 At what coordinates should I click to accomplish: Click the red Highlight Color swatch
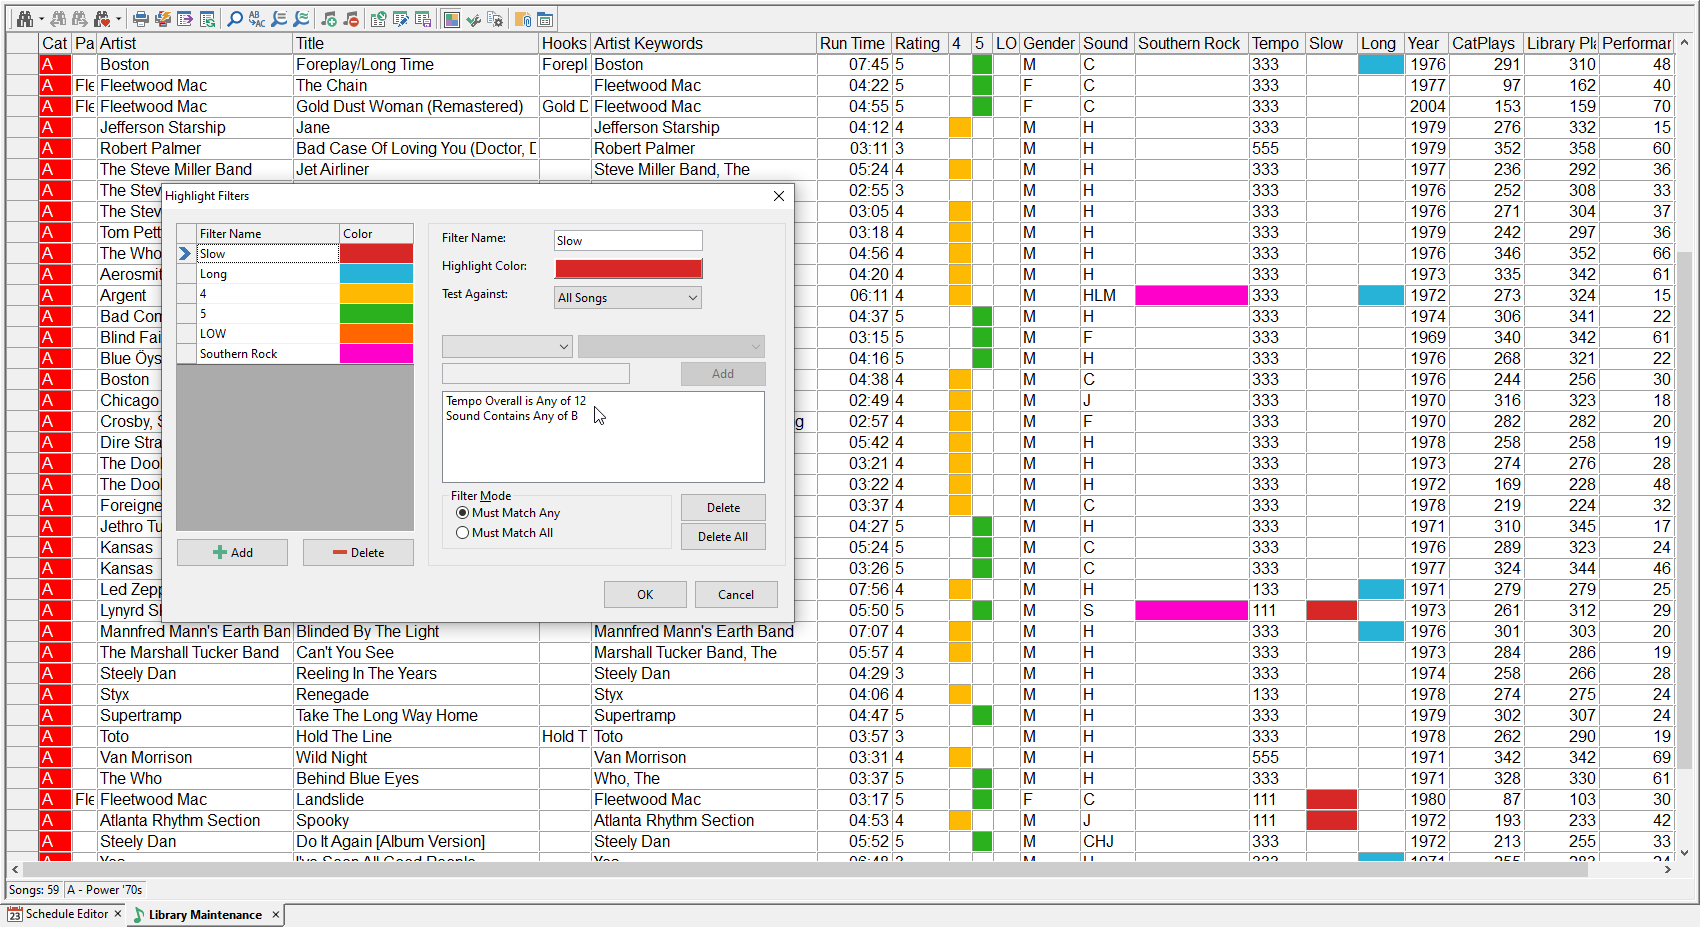[x=628, y=268]
